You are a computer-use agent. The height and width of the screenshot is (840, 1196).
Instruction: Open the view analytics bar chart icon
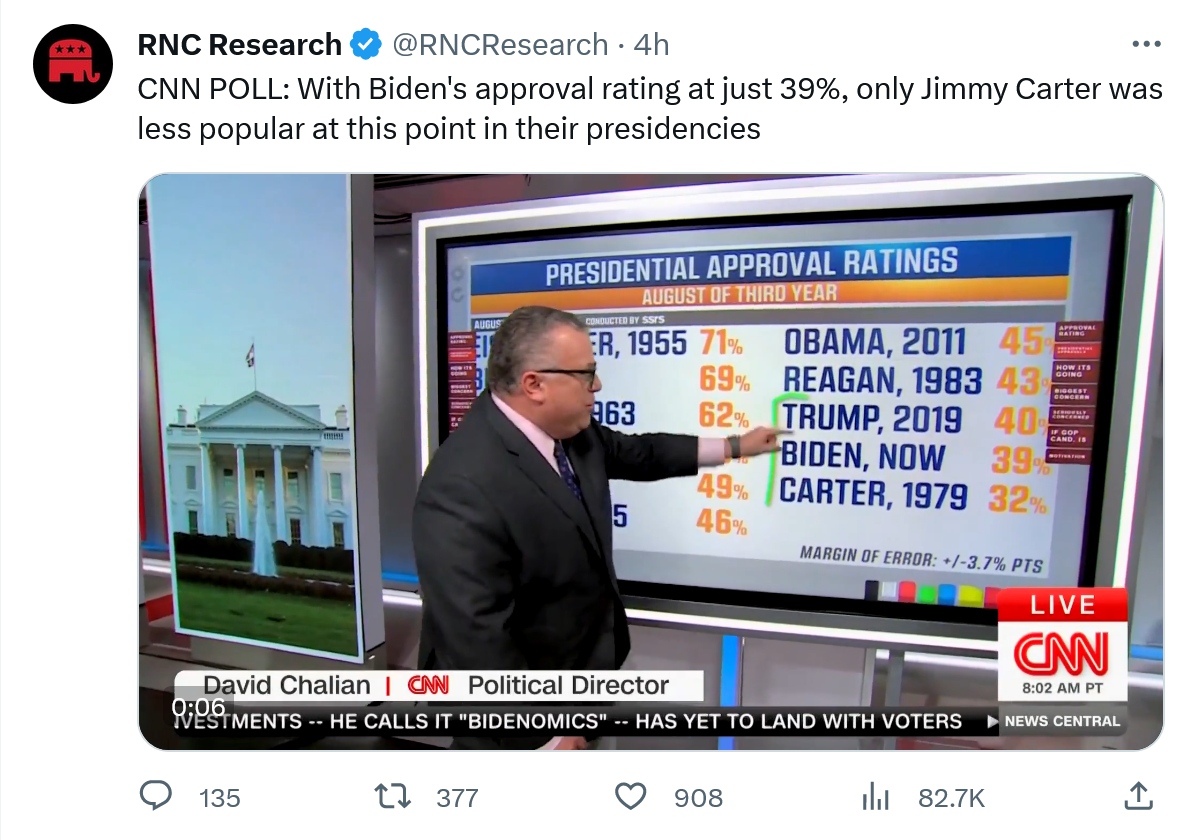point(875,796)
